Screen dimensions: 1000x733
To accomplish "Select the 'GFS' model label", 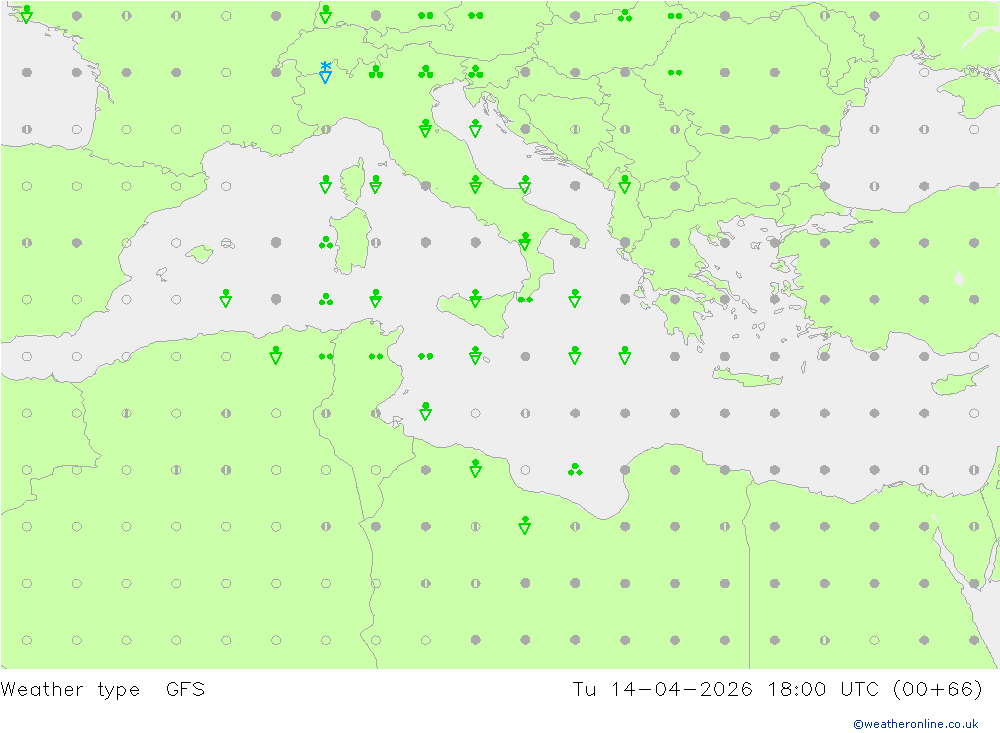I will (186, 690).
